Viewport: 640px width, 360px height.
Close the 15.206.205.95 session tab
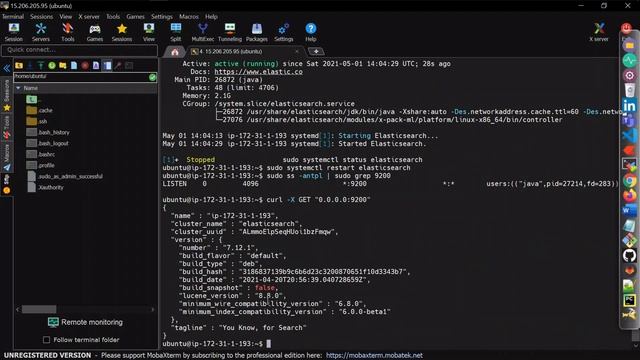click(297, 51)
